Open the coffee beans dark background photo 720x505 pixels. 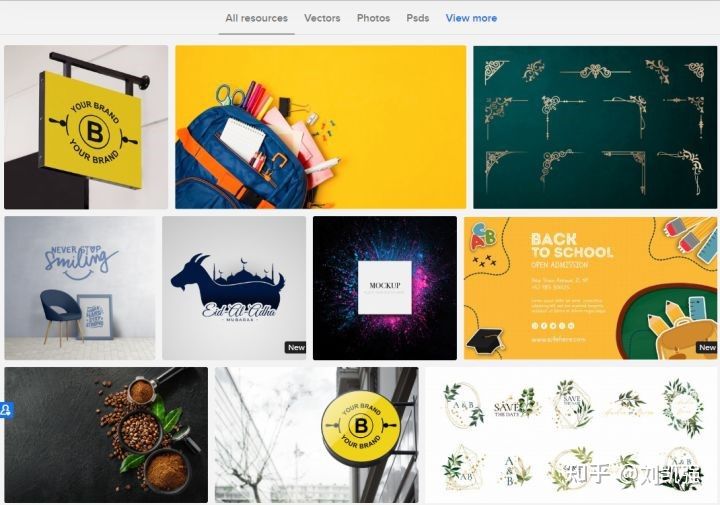pyautogui.click(x=106, y=434)
